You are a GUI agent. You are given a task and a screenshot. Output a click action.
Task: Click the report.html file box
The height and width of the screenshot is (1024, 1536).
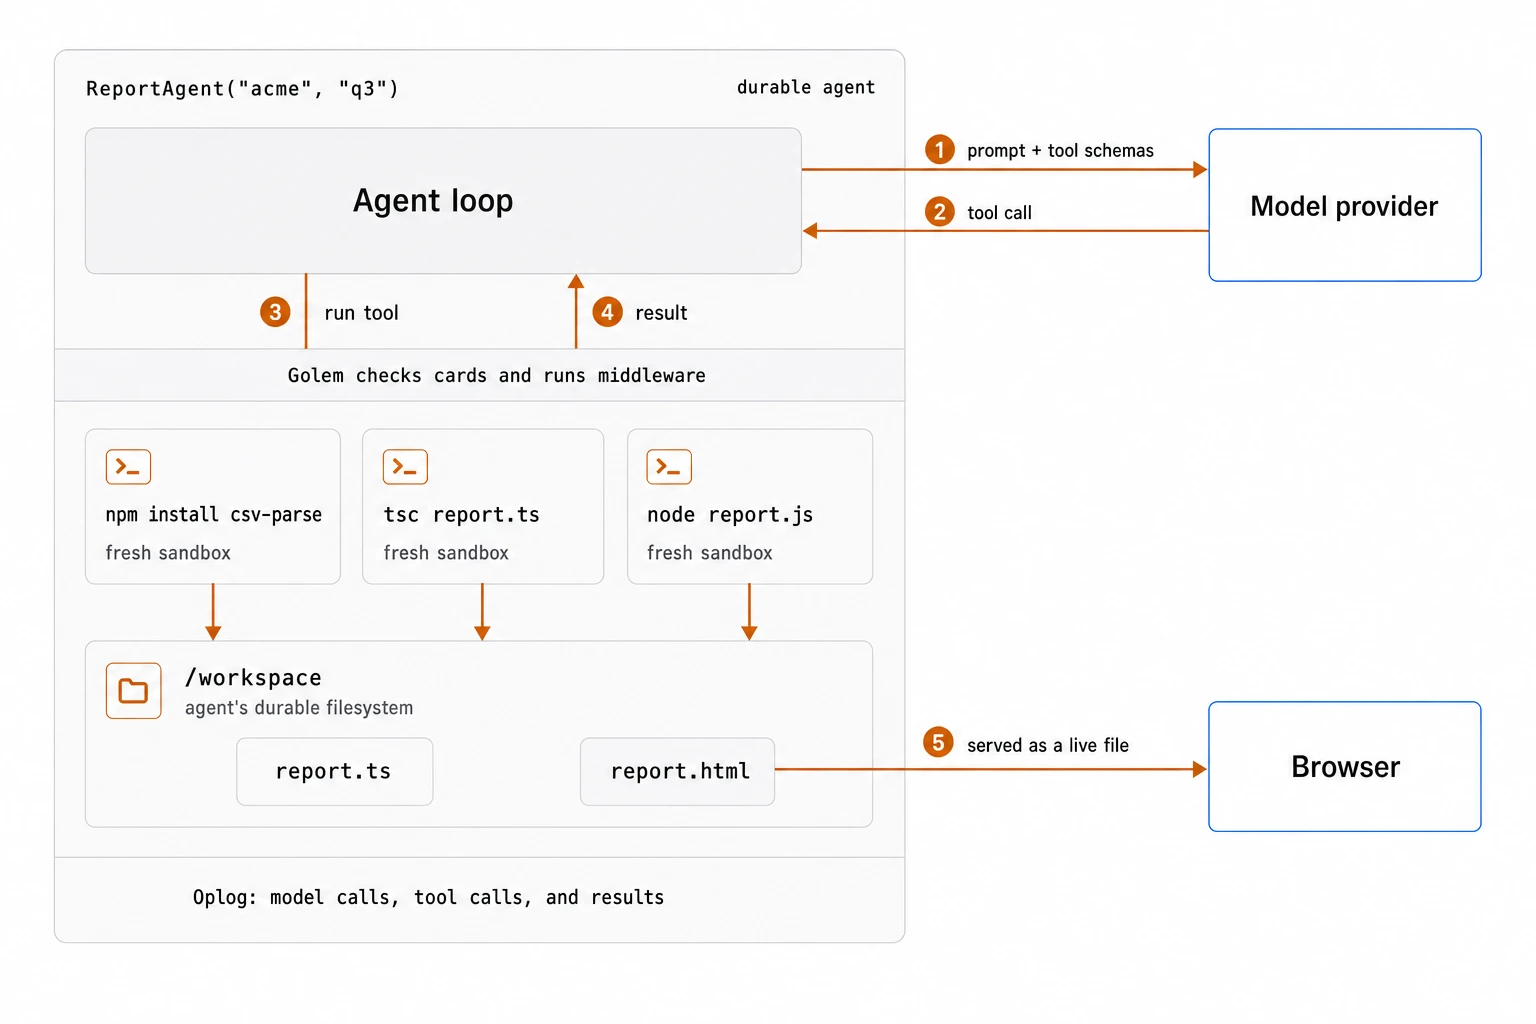coord(678,771)
